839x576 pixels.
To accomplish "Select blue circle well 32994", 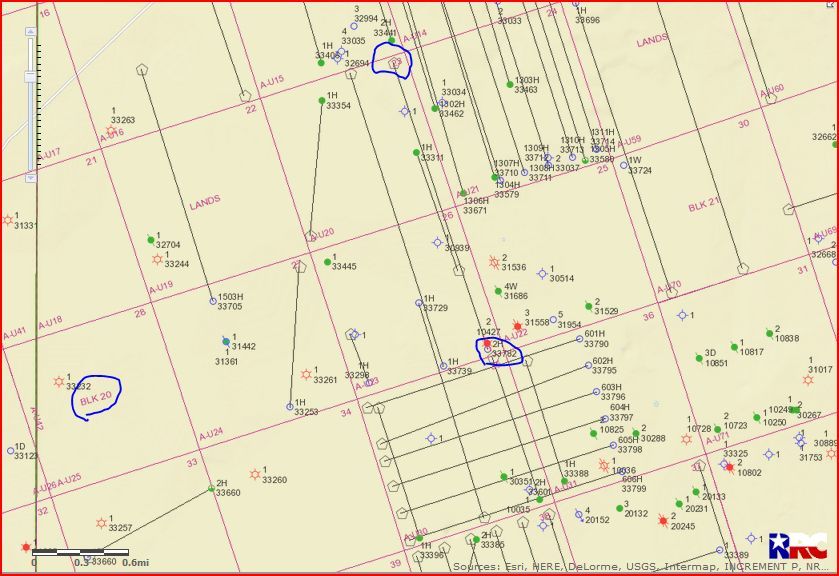I will (x=354, y=26).
